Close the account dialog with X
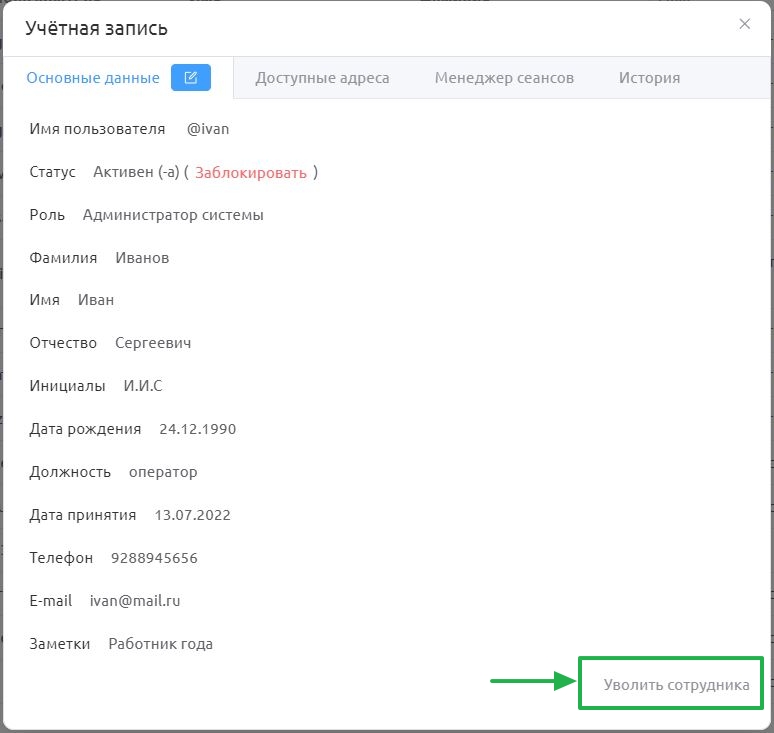 point(744,24)
